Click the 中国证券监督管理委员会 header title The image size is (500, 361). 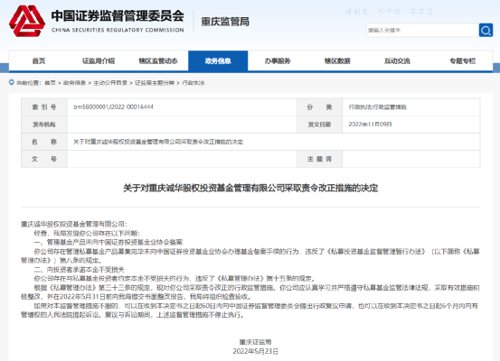tap(117, 16)
